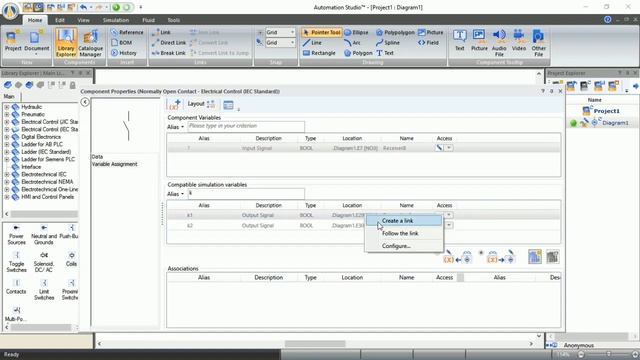Choose Create a link from context menu

pos(404,220)
